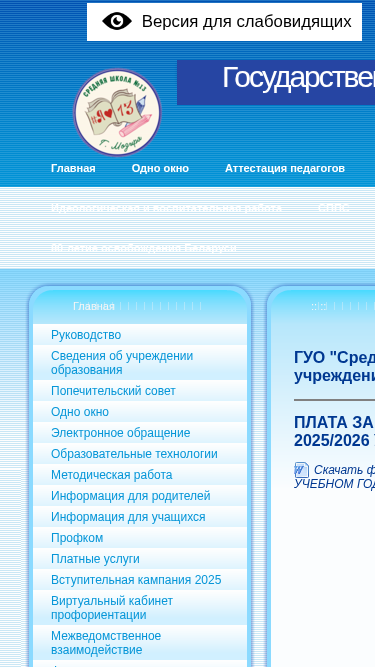Open Информация для учащихся page

[128, 517]
